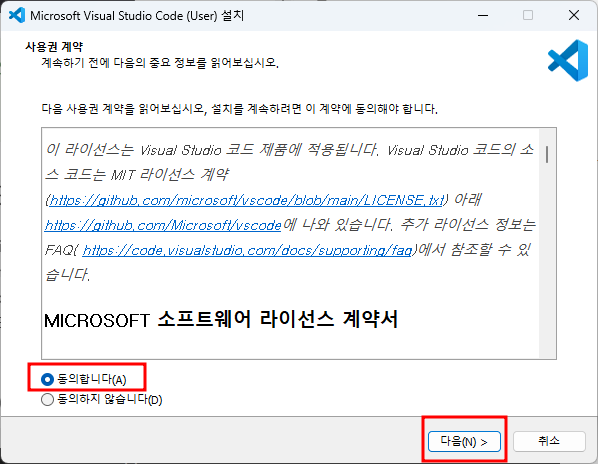
Task: Open the LICENSE.txt GitHub link
Action: pyautogui.click(x=247, y=200)
